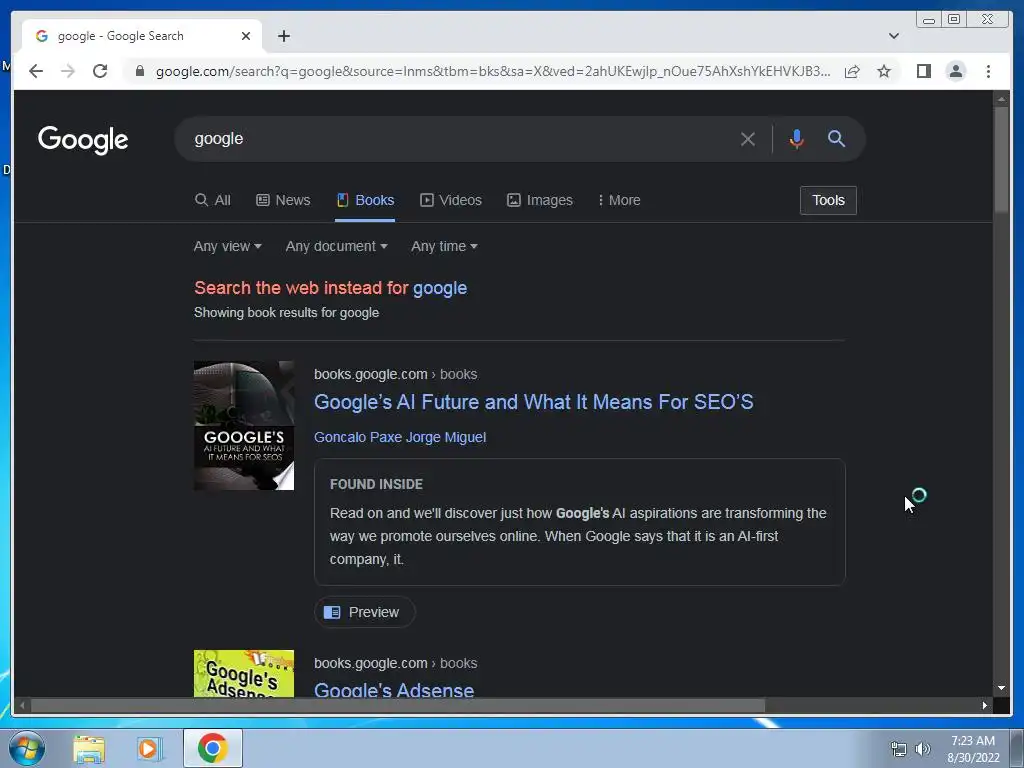1024x768 pixels.
Task: Open the Chrome profile menu
Action: (955, 71)
